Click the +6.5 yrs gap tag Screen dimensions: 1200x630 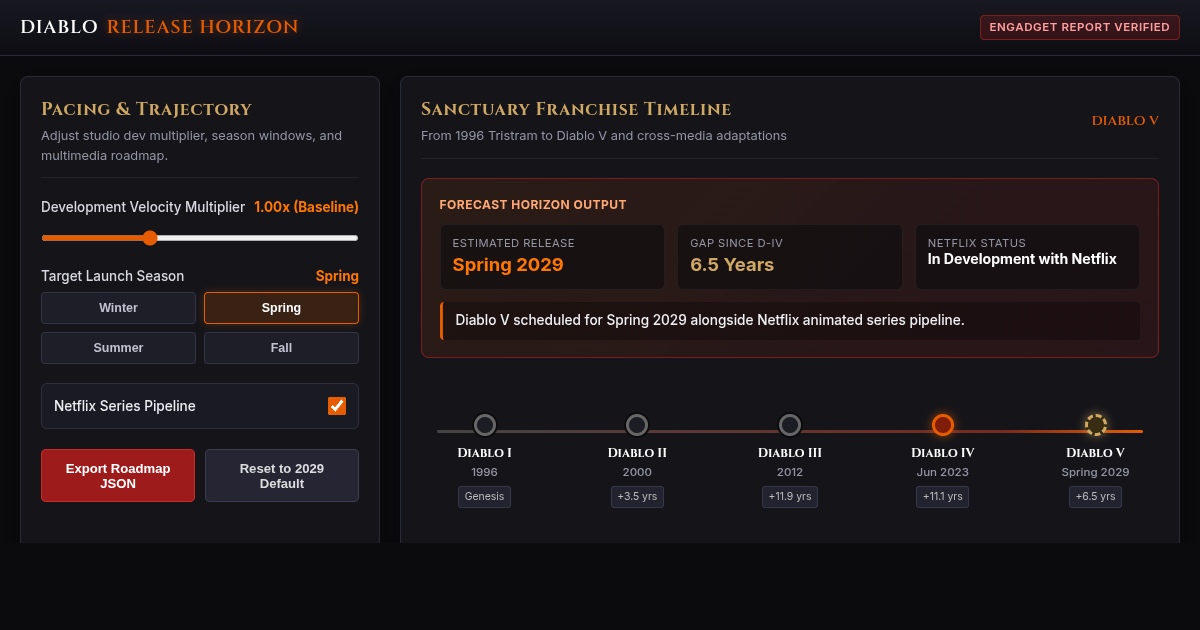[1096, 497]
